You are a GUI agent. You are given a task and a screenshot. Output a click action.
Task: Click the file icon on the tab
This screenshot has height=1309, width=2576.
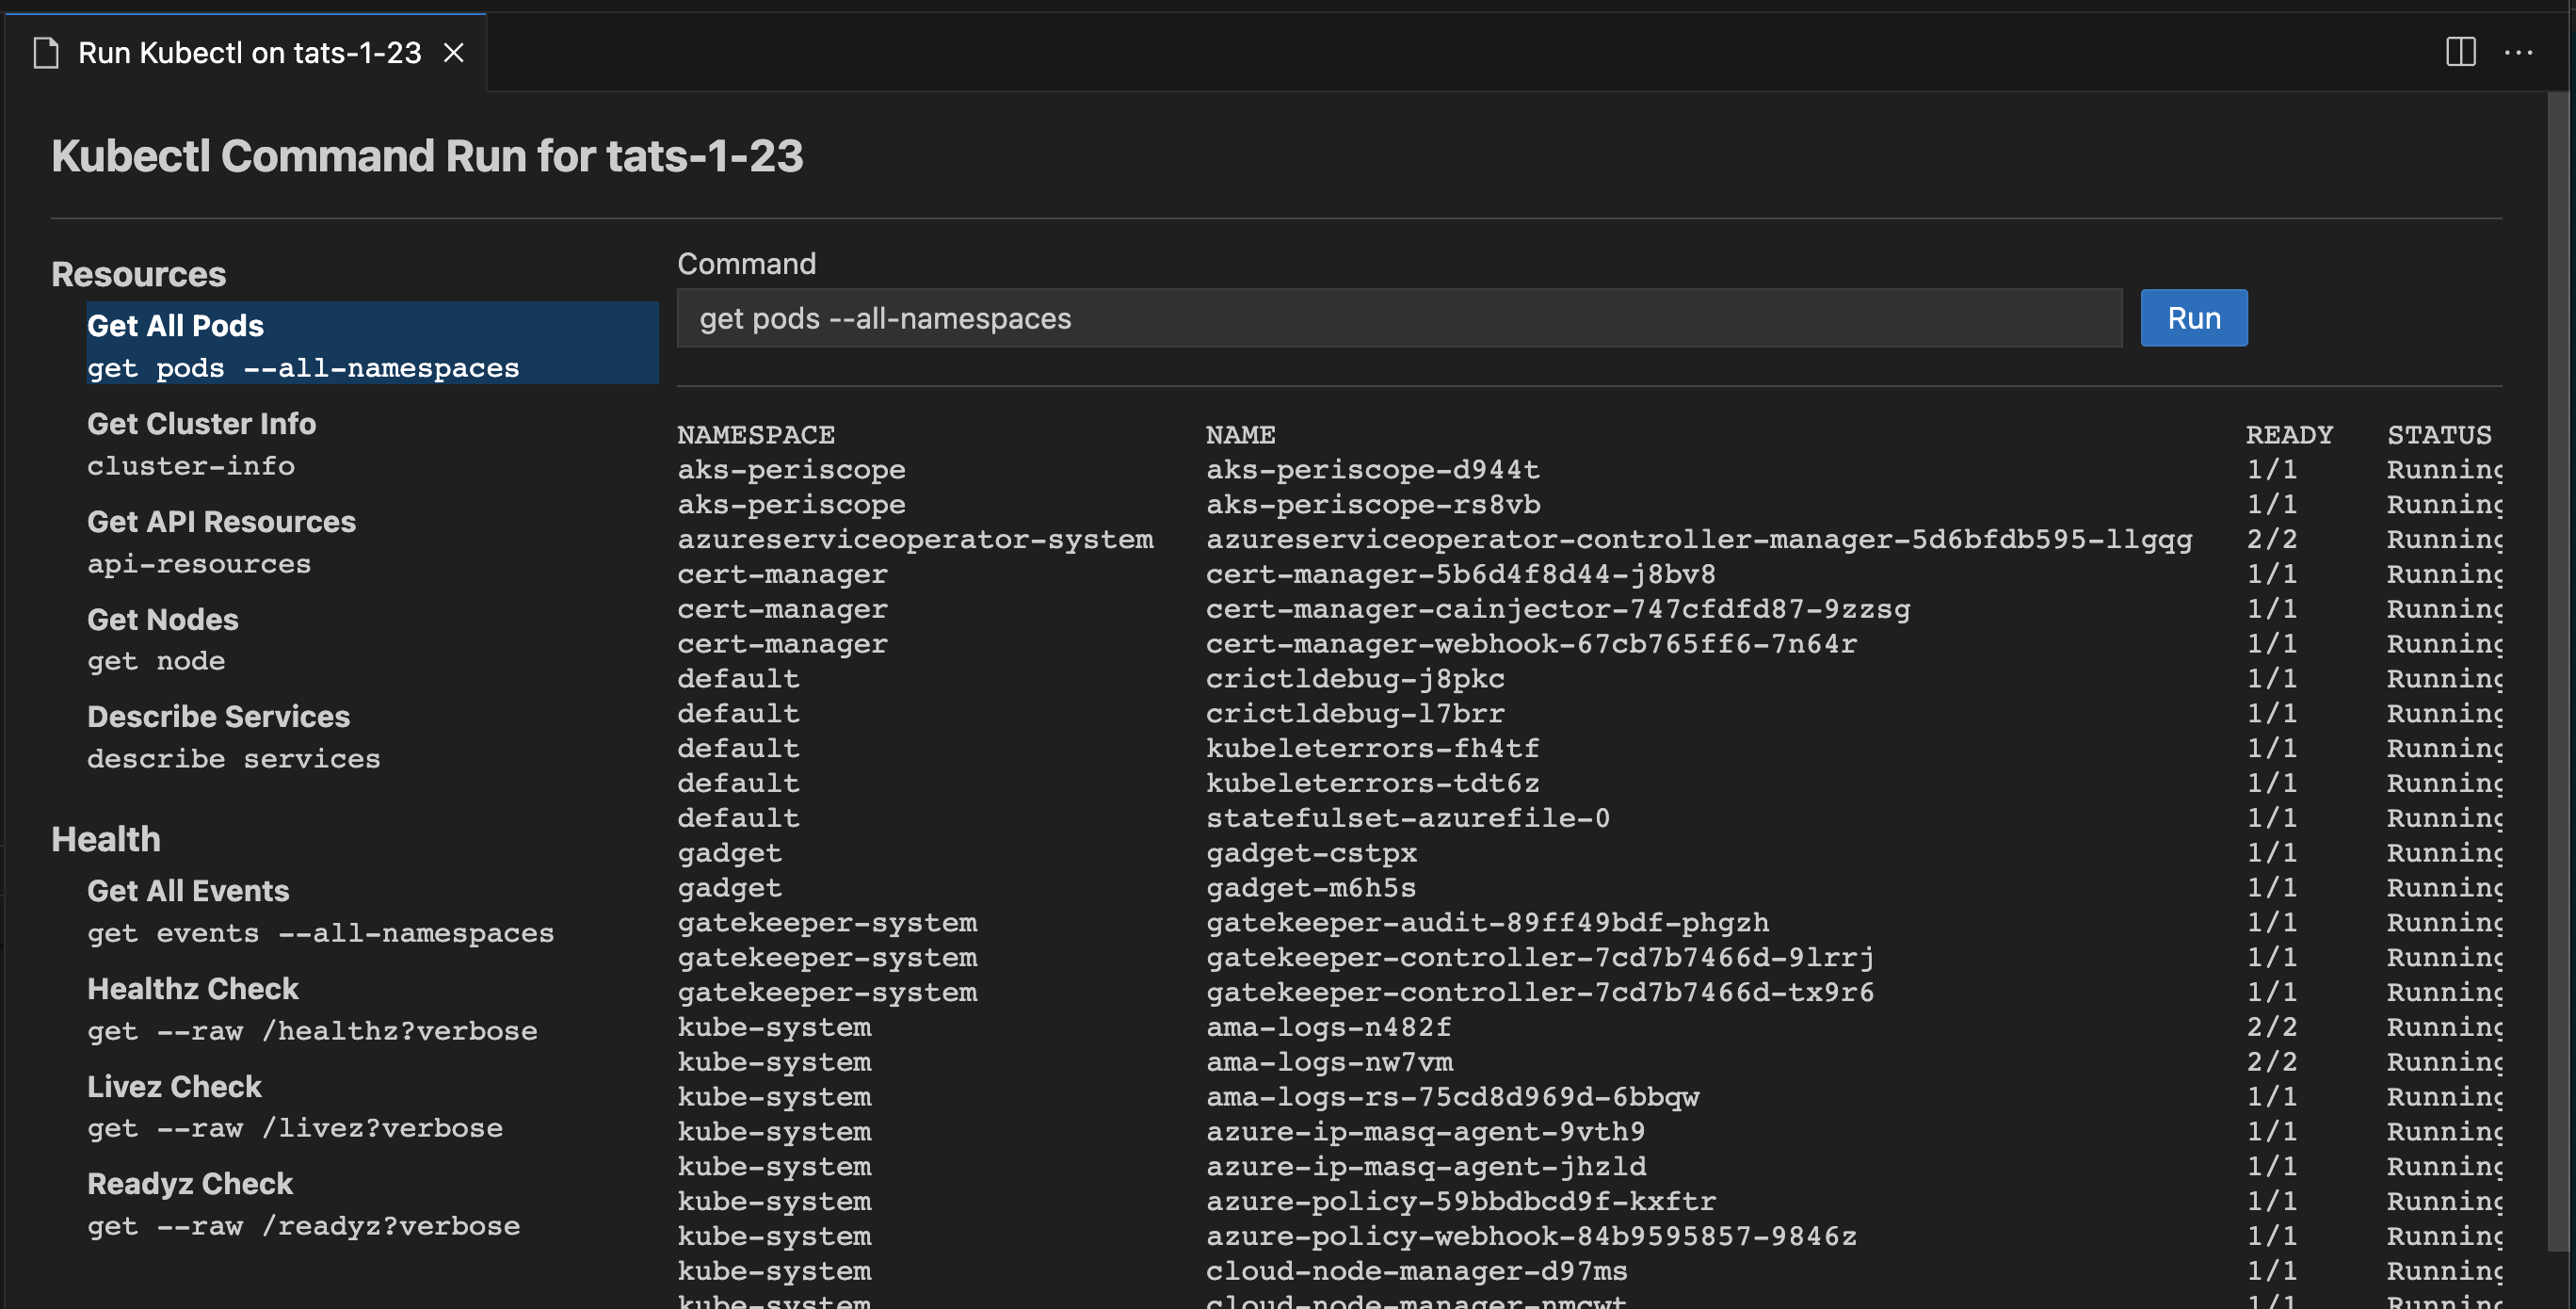point(46,52)
